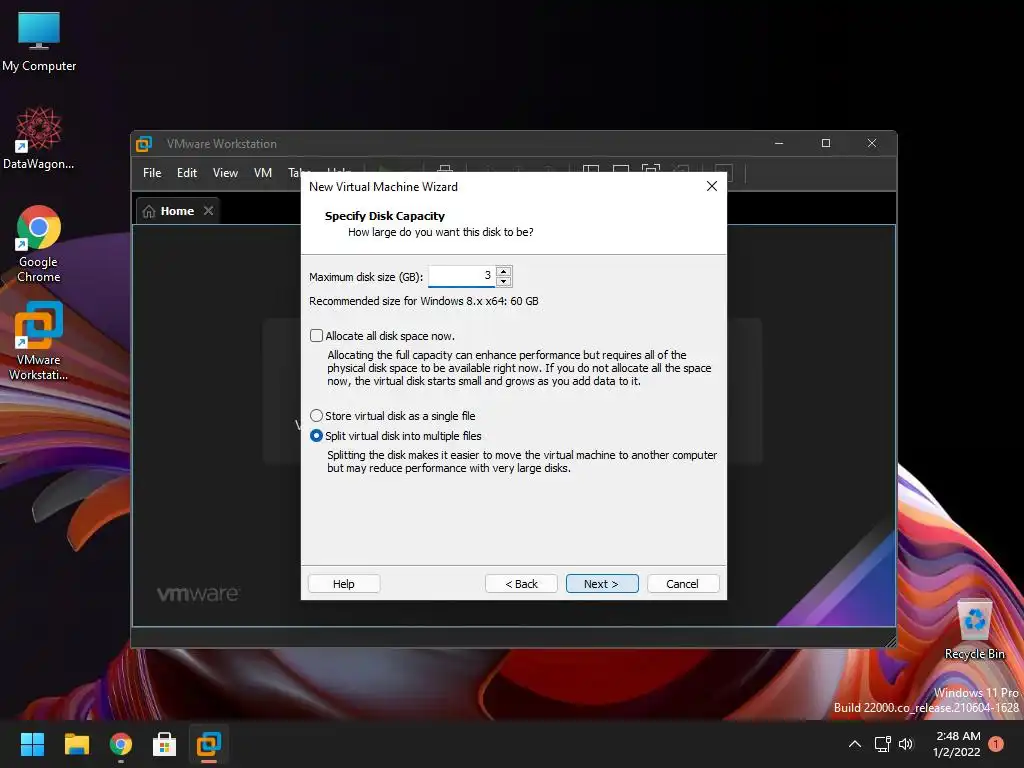
Task: Open Microsoft Store from the taskbar
Action: (165, 744)
